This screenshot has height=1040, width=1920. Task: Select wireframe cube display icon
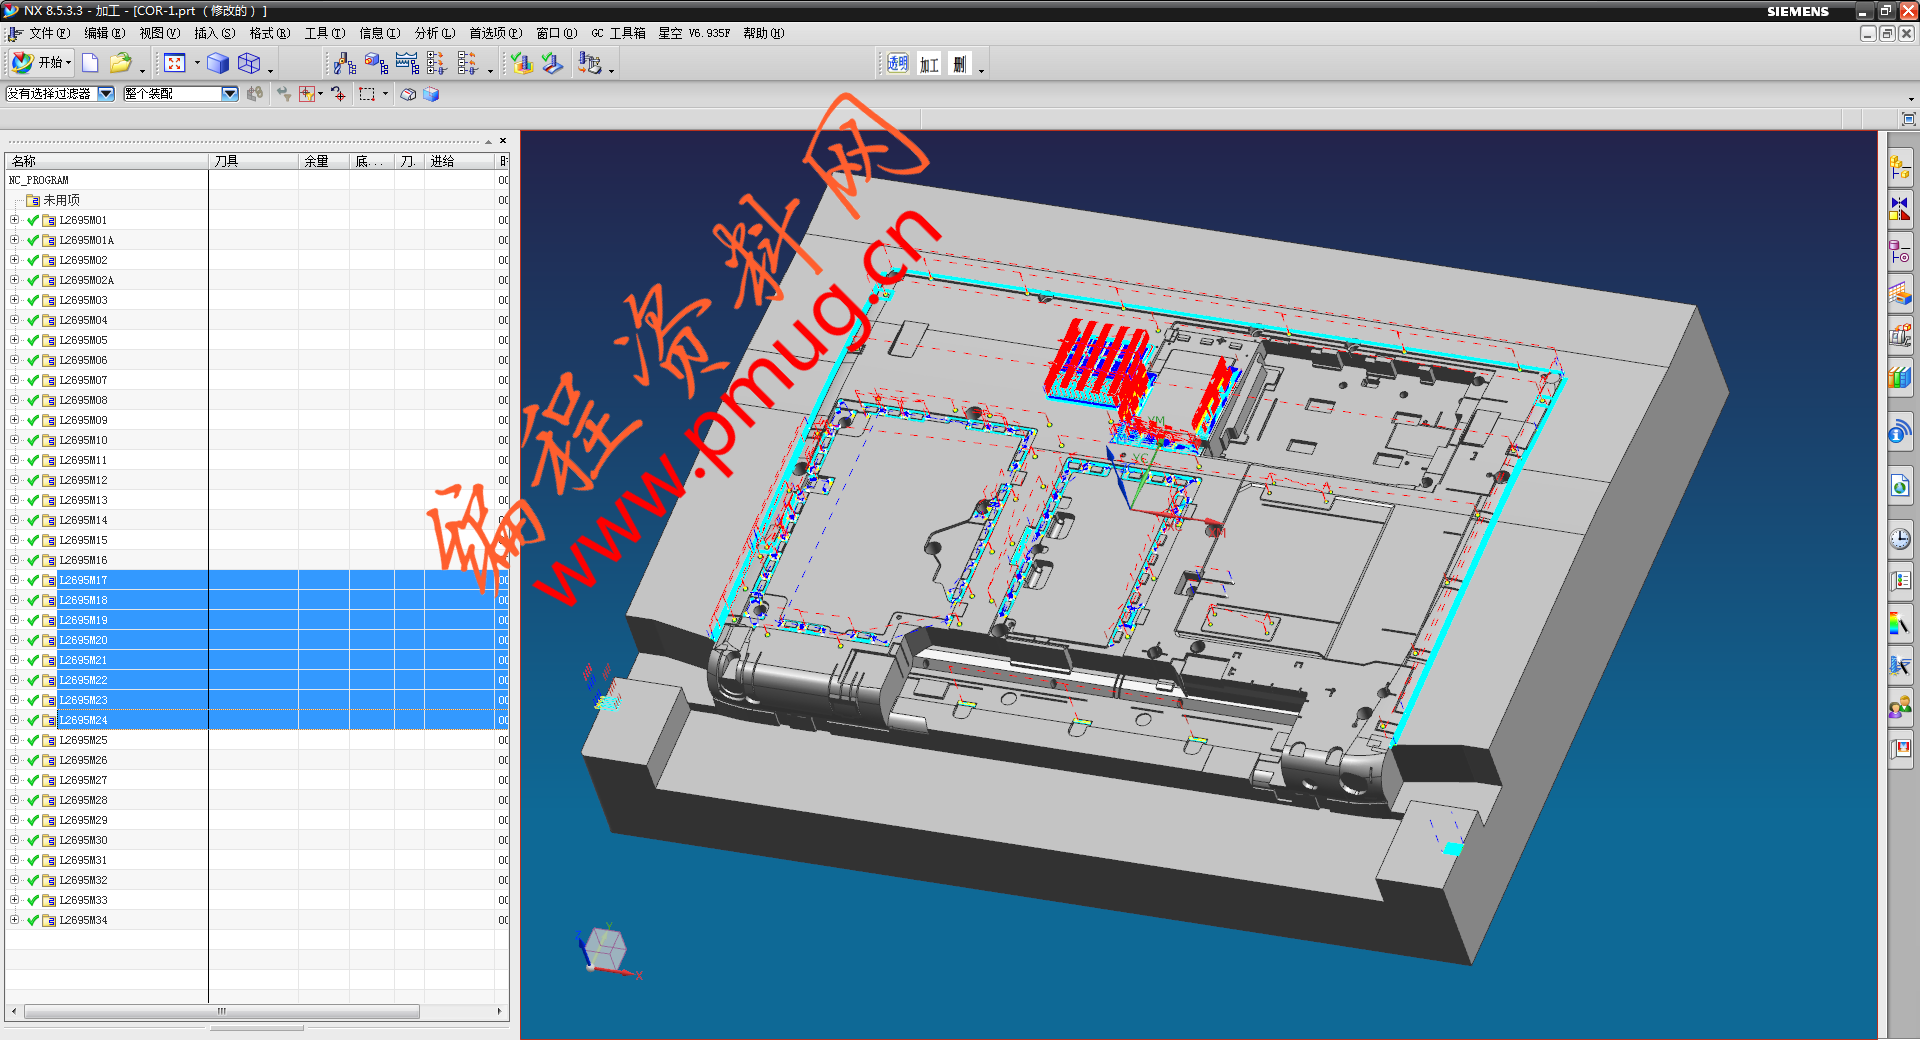[249, 63]
